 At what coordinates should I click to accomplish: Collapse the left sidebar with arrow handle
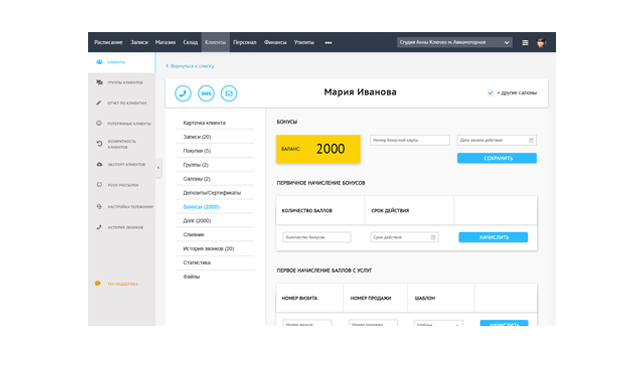click(158, 168)
